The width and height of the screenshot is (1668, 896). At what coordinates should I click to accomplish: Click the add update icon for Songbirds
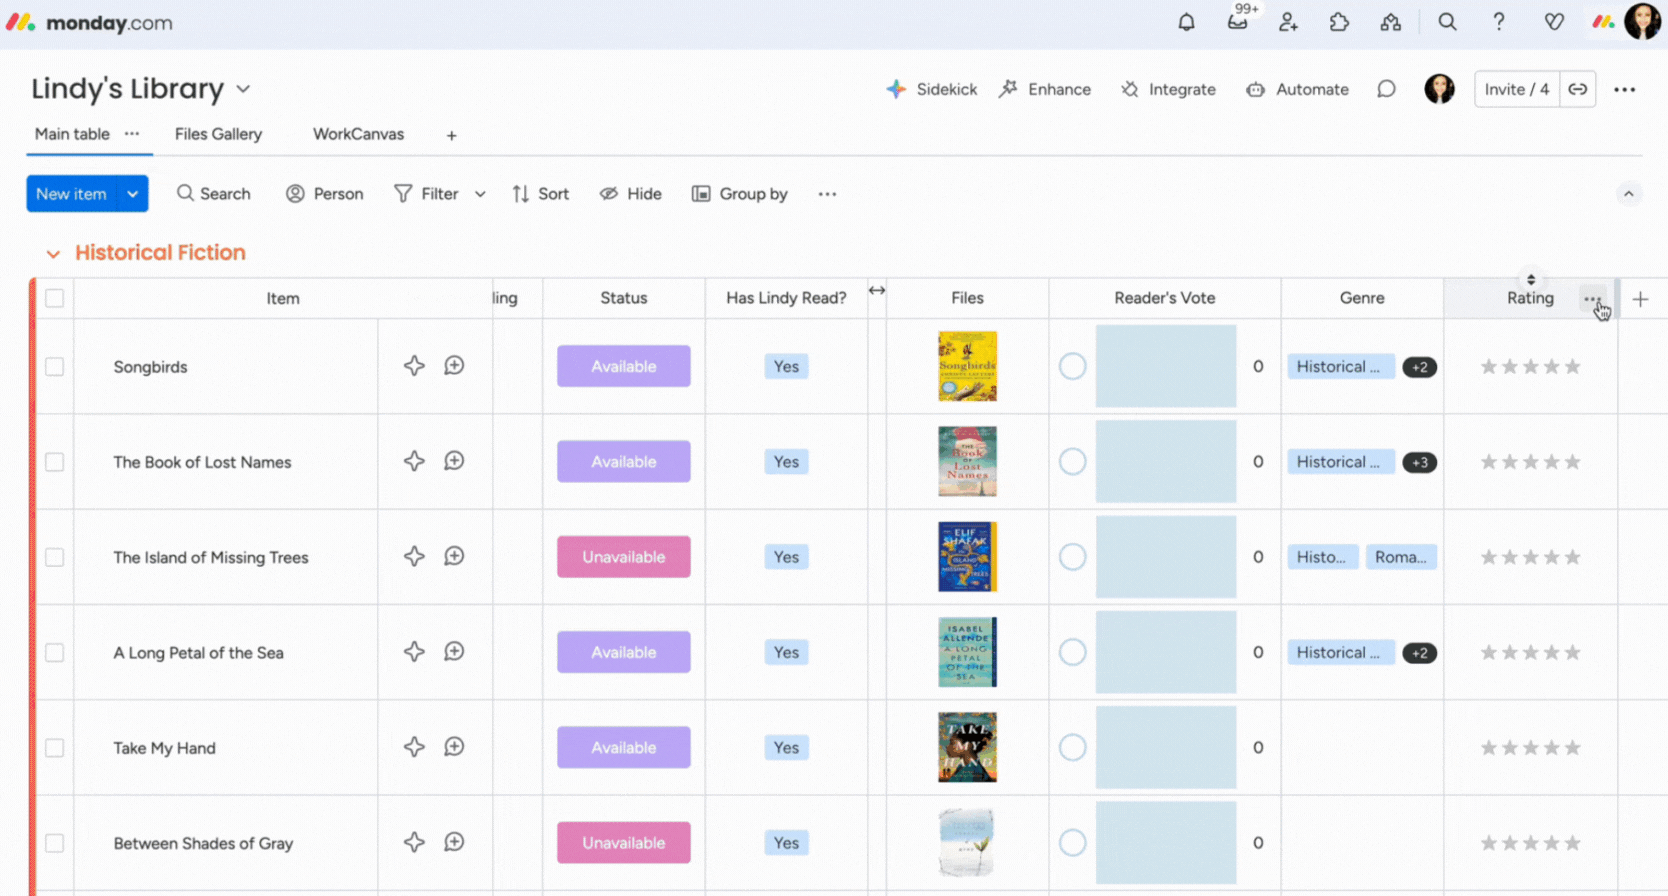point(454,366)
